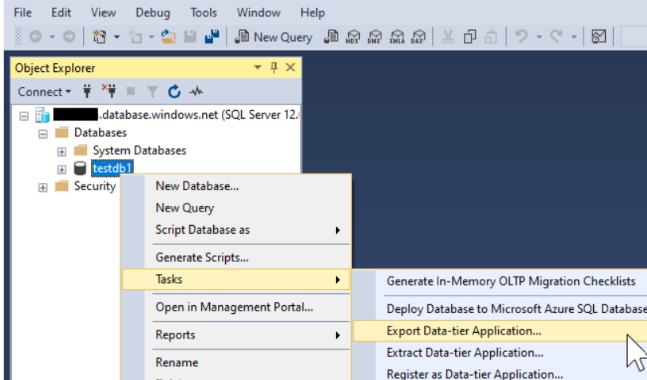Open the Tools menu
Screen dimensions: 647x380
click(x=203, y=13)
